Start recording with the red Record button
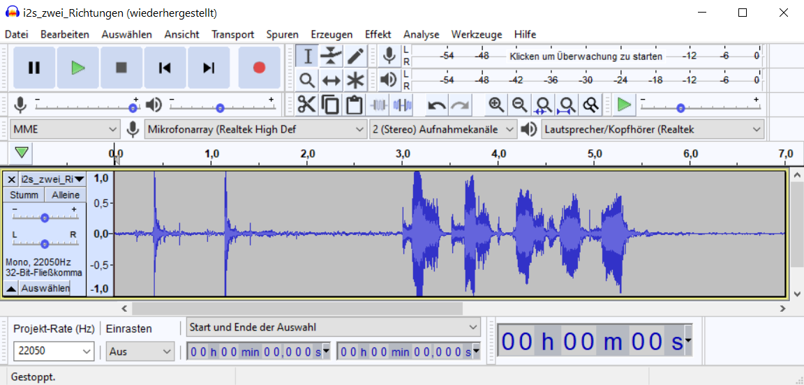Screen dimensions: 804x385 click(259, 68)
